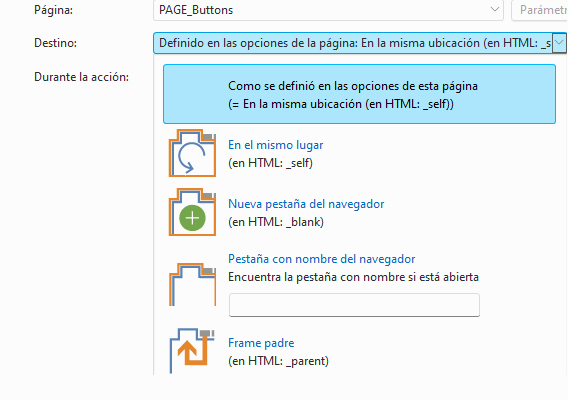Collapse the Destino dropdown using its arrow
568x400 pixels.
(x=559, y=43)
